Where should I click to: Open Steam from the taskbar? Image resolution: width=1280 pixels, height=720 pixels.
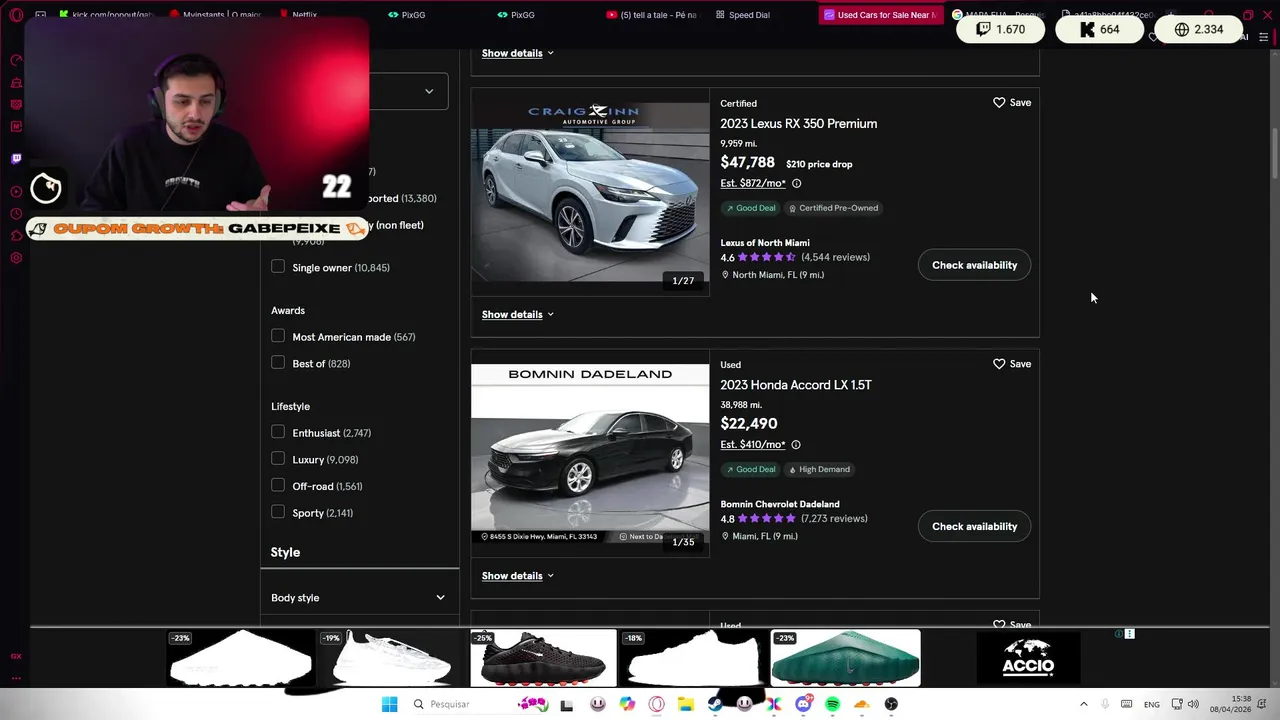coord(715,704)
